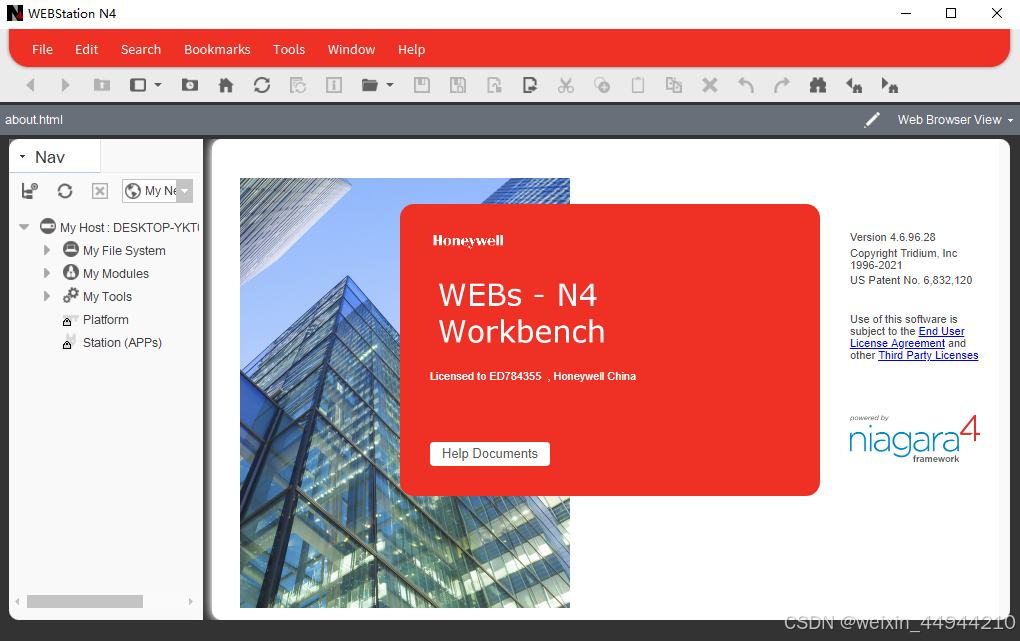Open the Help menu
1020x641 pixels.
[x=412, y=49]
